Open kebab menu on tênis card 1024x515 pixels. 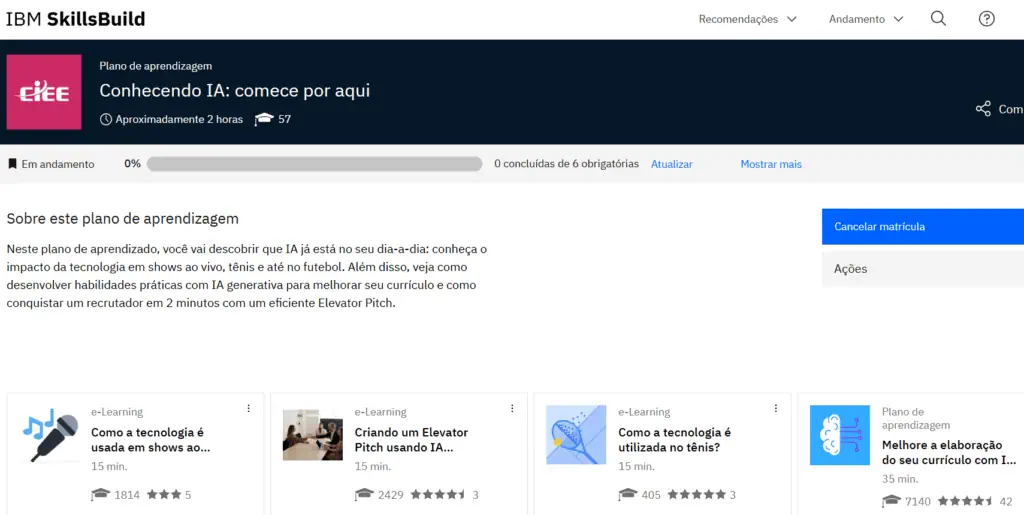click(x=776, y=409)
